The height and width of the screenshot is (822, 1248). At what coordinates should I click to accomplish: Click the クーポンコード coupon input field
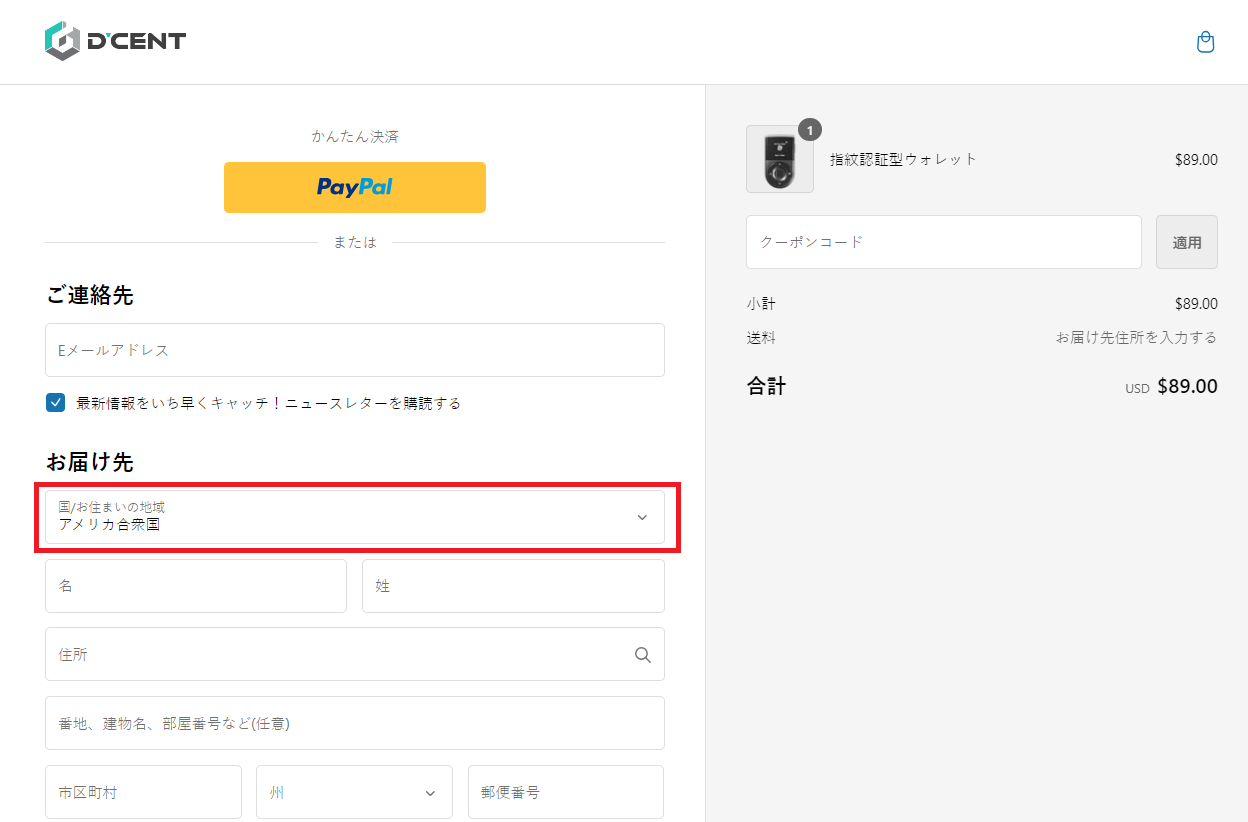(944, 242)
